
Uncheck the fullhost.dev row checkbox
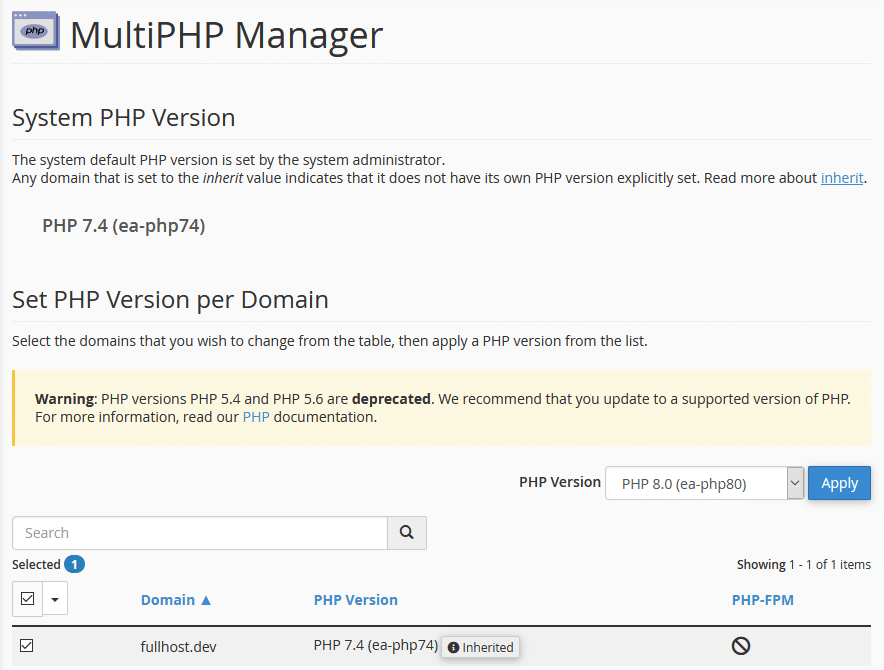coord(27,646)
